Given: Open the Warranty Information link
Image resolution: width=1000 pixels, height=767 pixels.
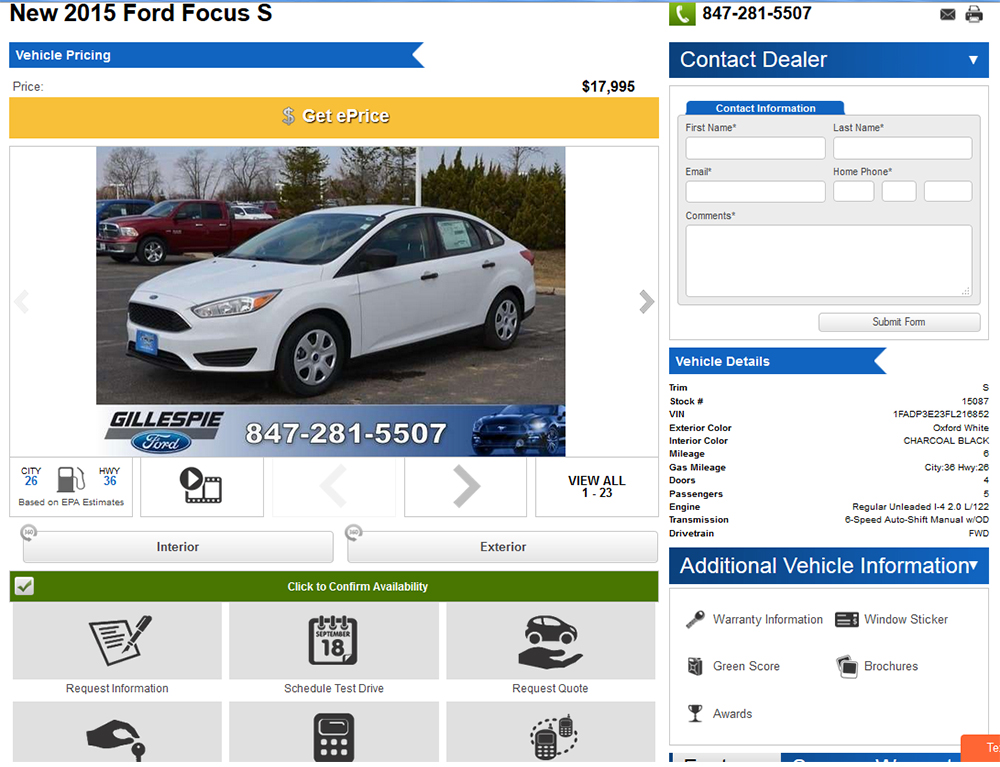Looking at the screenshot, I should 767,619.
